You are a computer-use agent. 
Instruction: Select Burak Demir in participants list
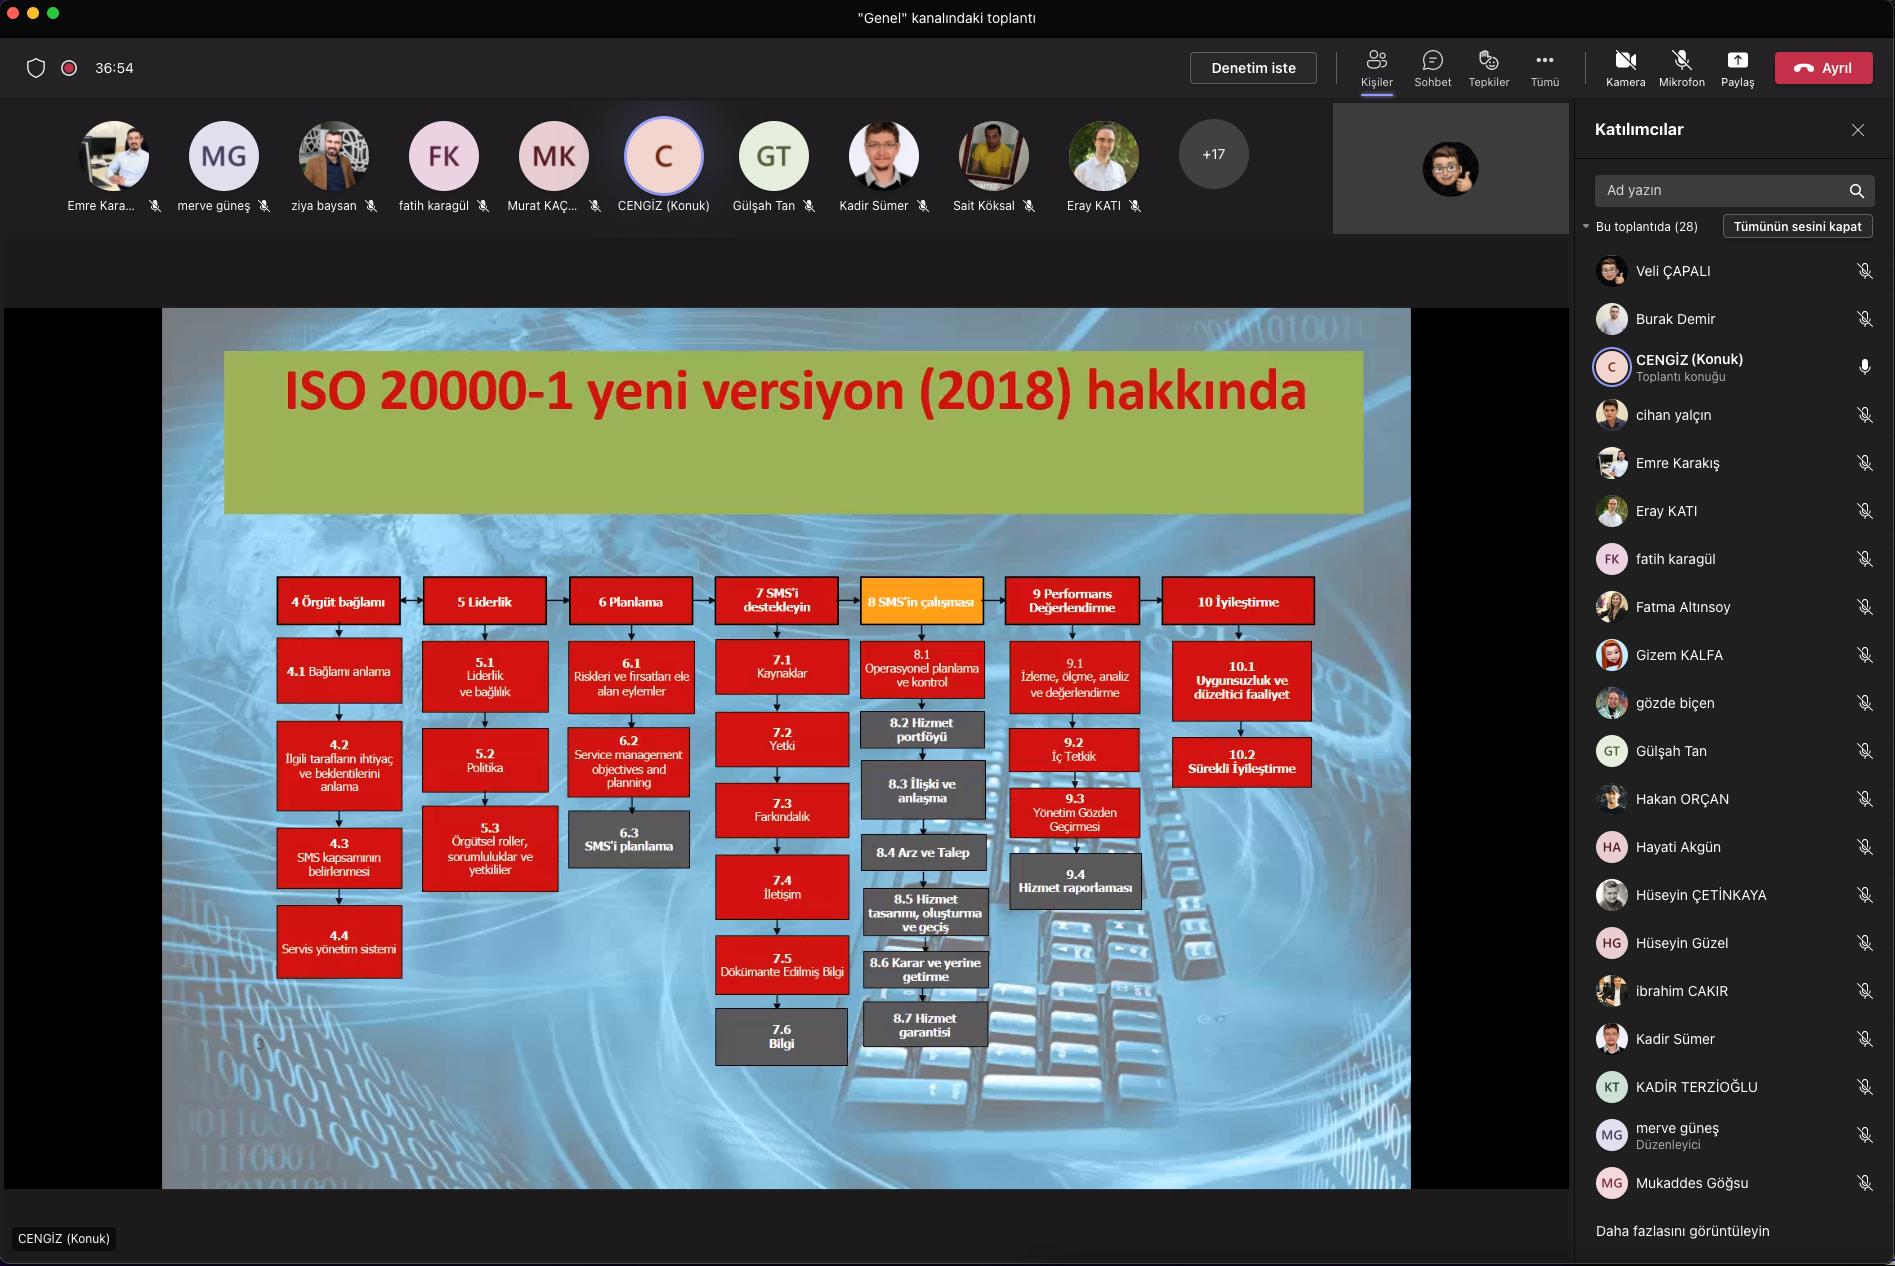(1675, 319)
